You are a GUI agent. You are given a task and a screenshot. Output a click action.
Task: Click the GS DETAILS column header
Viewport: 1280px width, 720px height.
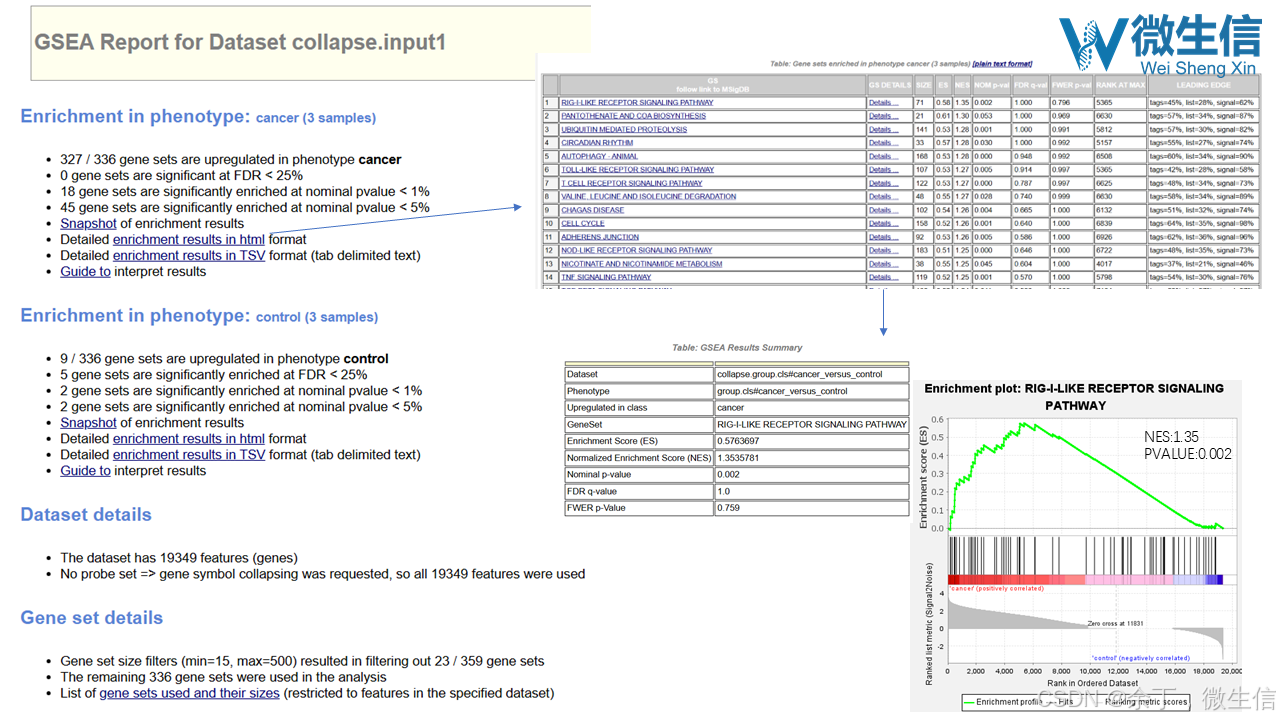pyautogui.click(x=889, y=85)
